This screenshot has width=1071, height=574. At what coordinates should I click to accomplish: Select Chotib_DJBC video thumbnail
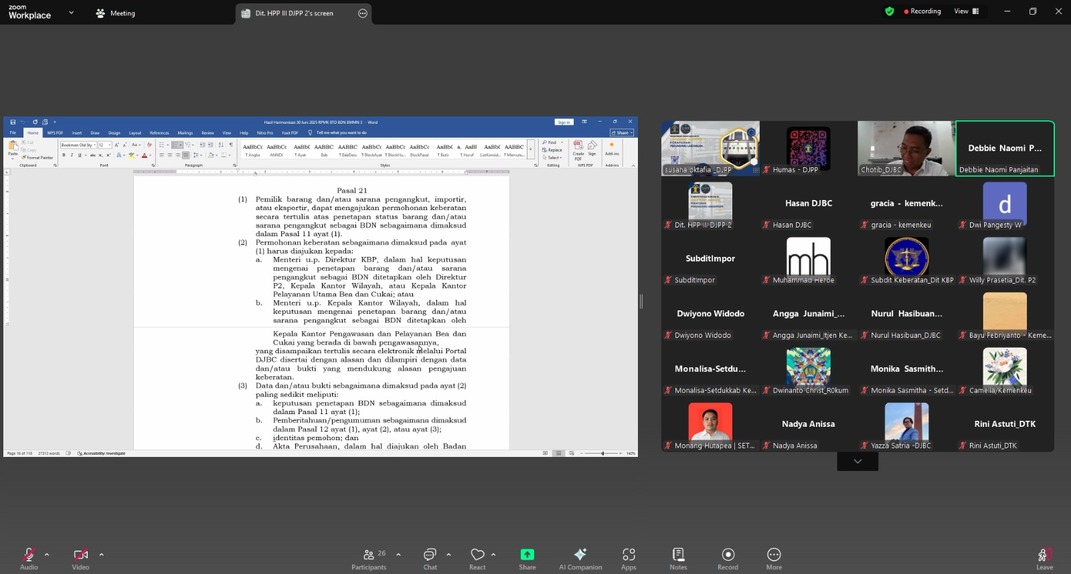click(906, 148)
